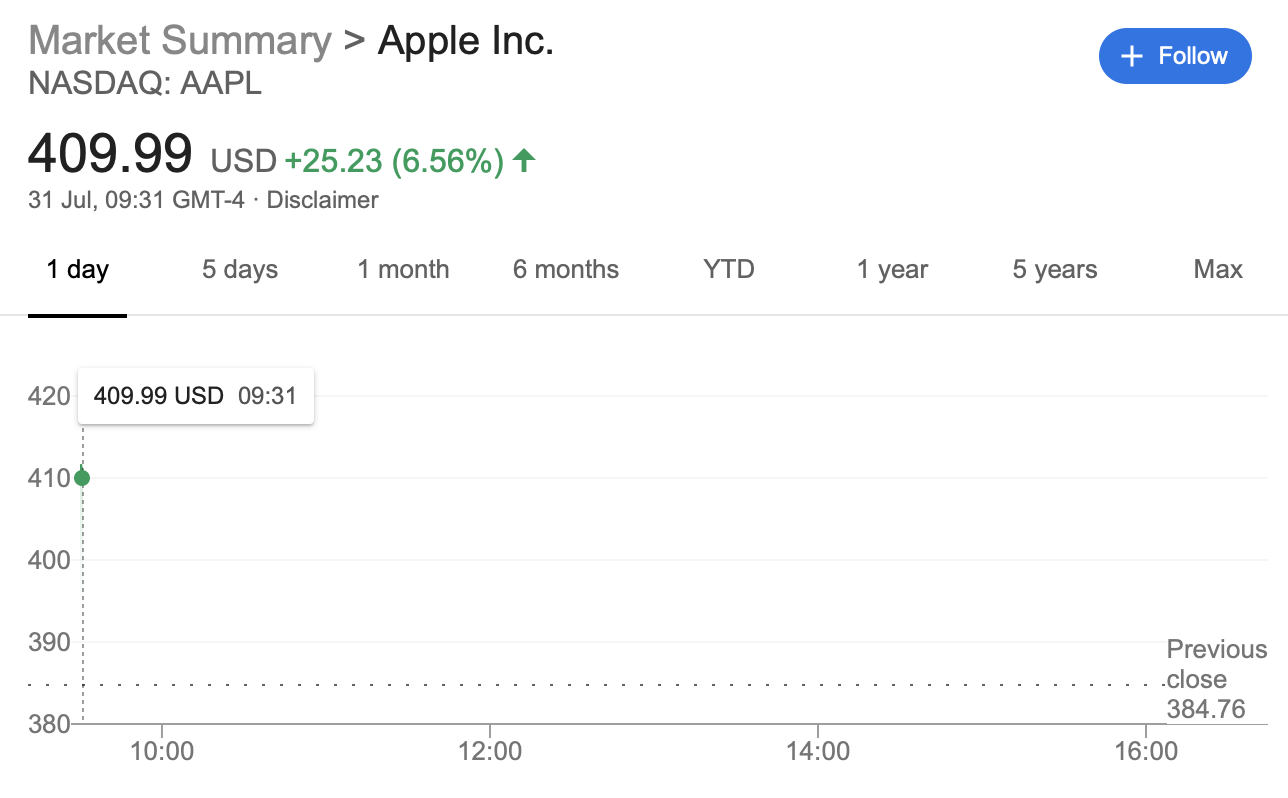This screenshot has height=798, width=1288.
Task: Open the 1 year chart
Action: (x=892, y=269)
